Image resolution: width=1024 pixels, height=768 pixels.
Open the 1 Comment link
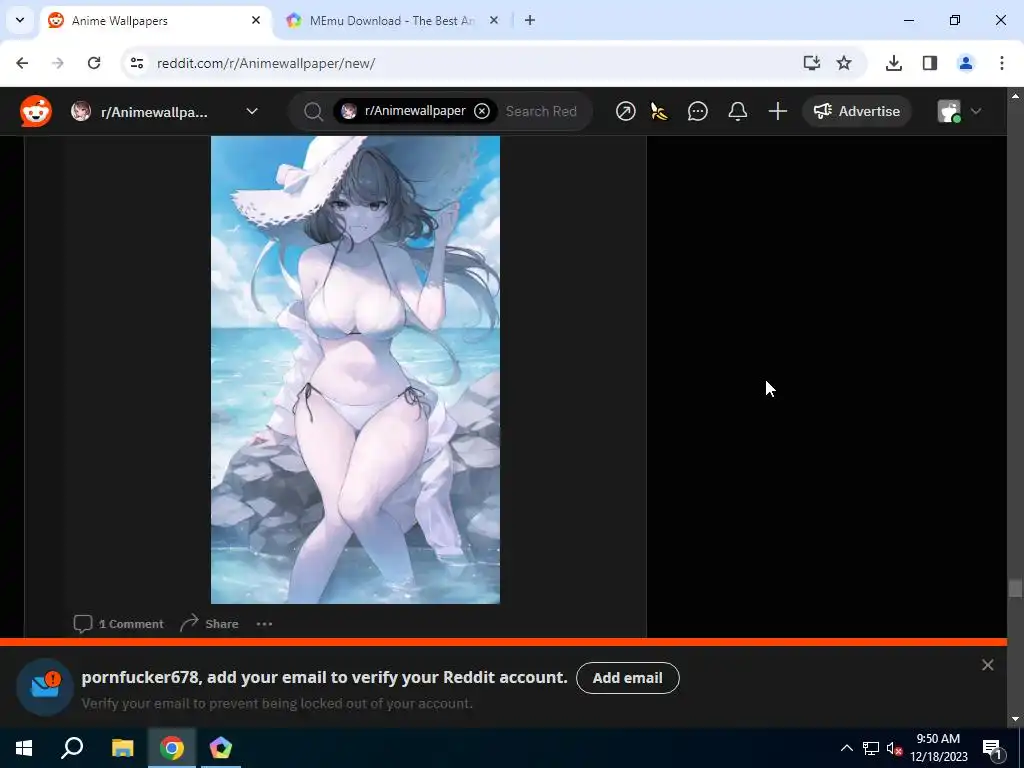(119, 624)
